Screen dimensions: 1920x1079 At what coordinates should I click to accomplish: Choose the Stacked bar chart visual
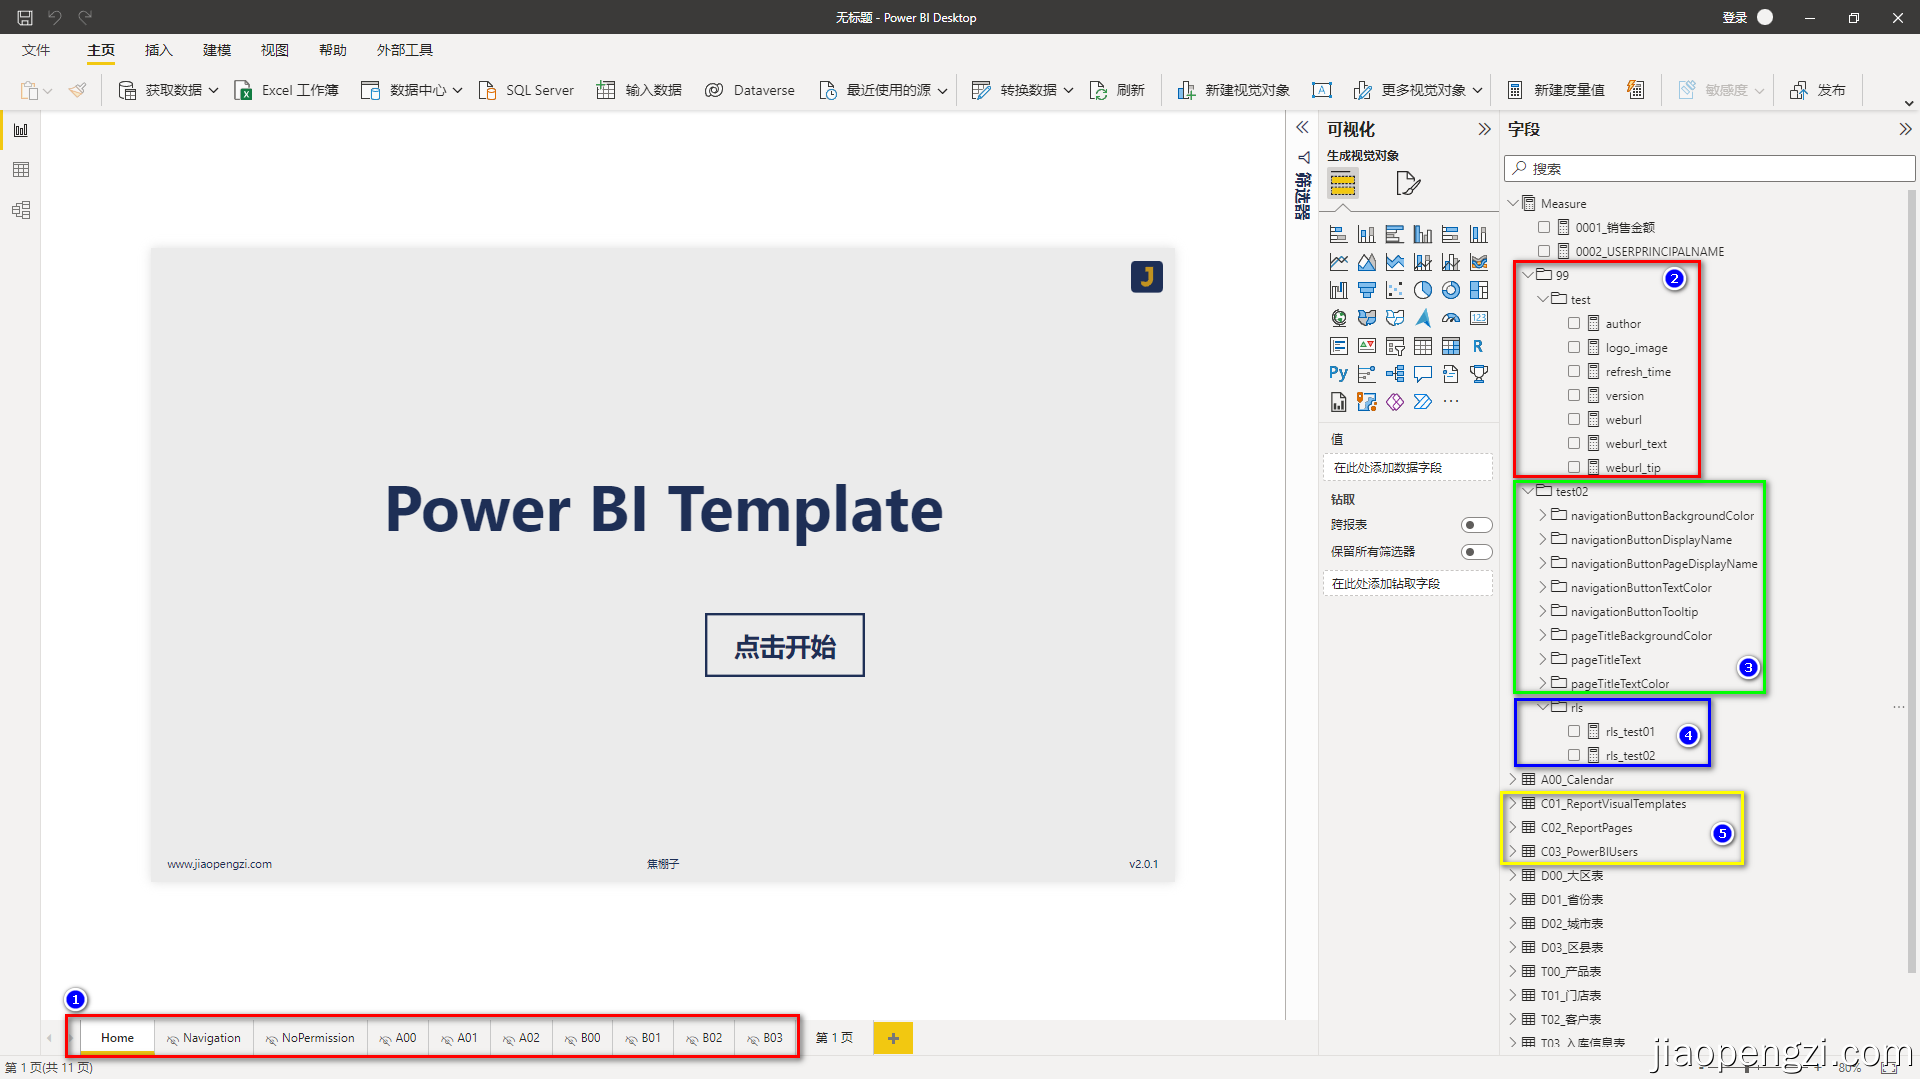pyautogui.click(x=1339, y=234)
